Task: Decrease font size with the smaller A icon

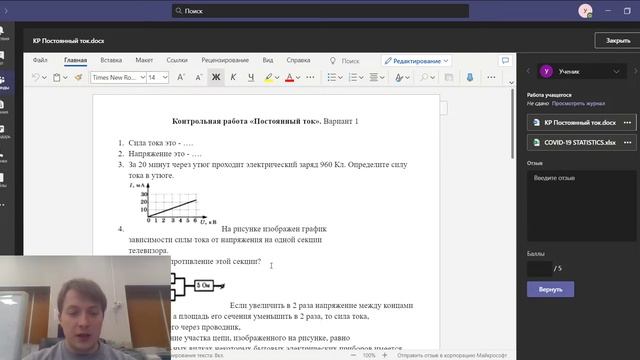Action: (198, 77)
